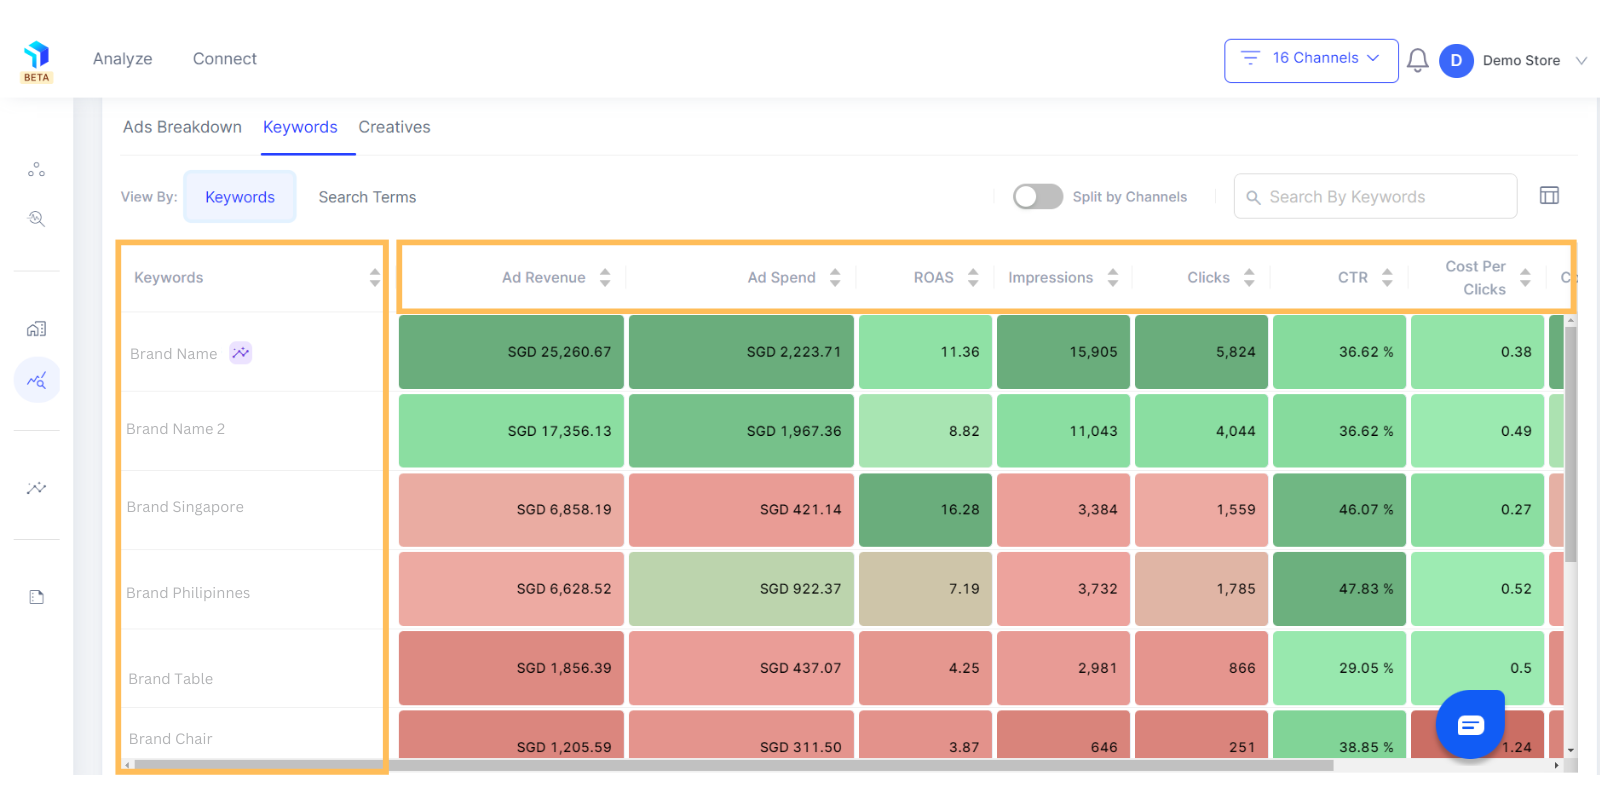The image size is (1600, 800).
Task: Click the 5,824 clicks cell
Action: 1201,352
